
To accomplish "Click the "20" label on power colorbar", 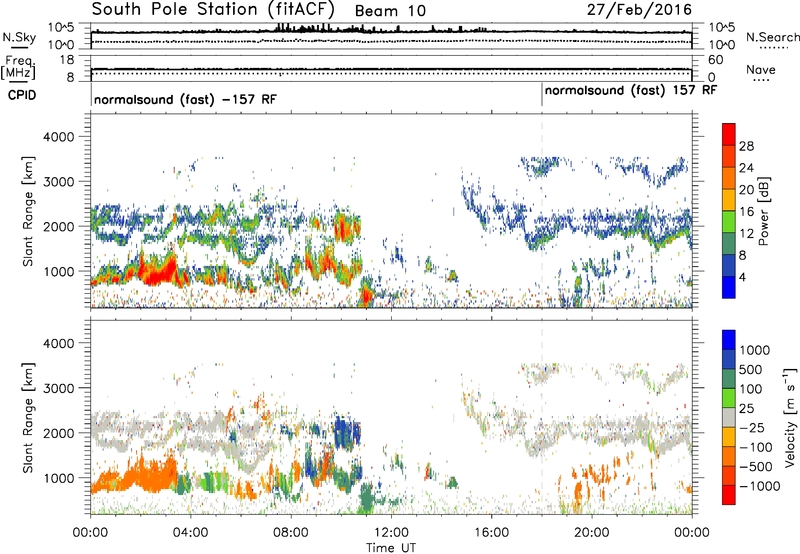I will (x=746, y=190).
